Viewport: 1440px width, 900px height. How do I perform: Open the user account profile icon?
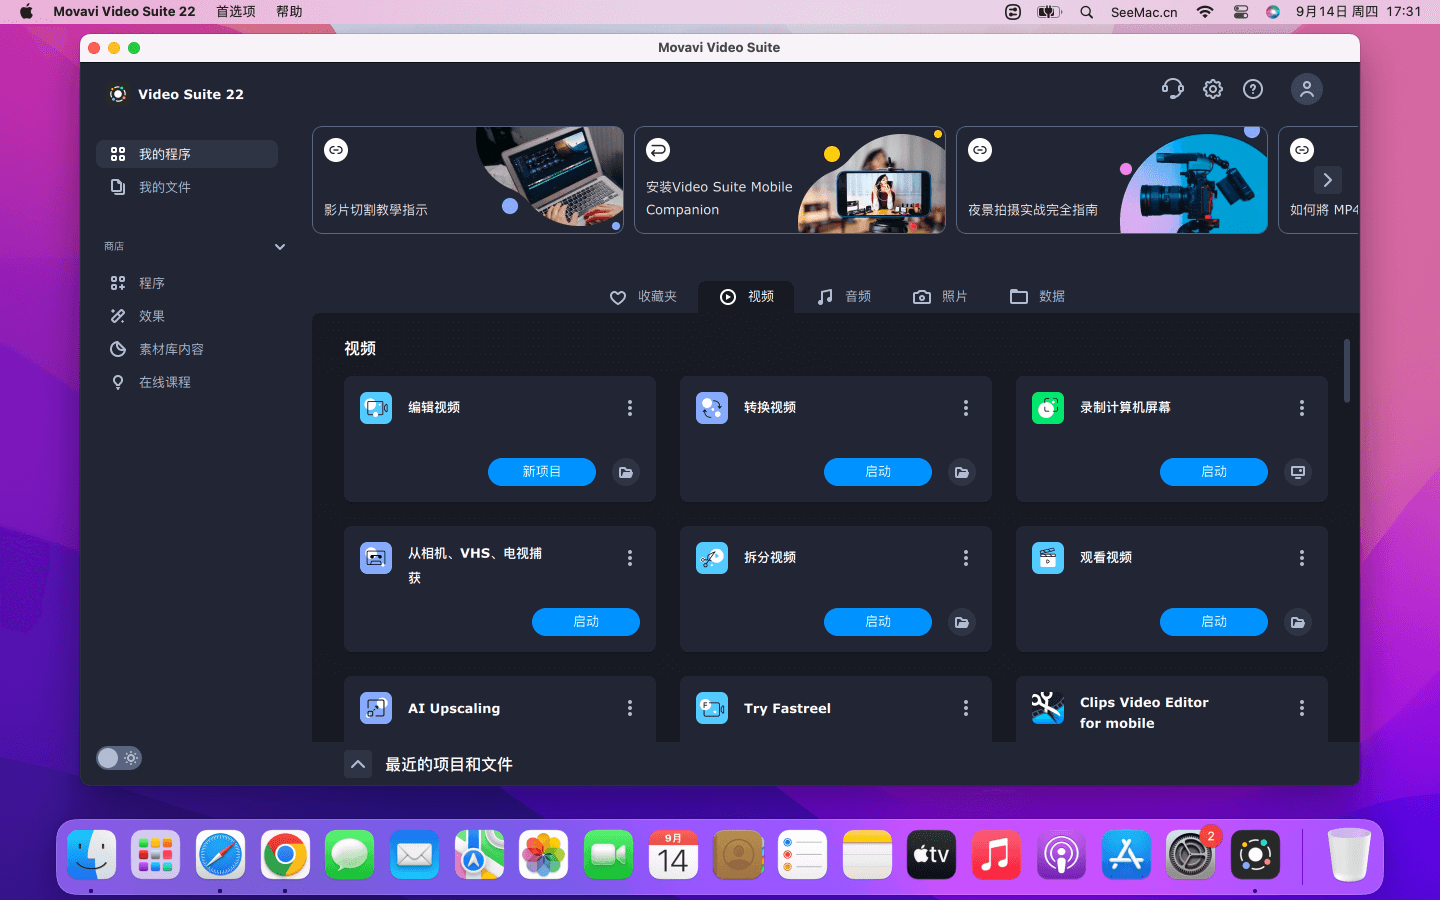tap(1306, 89)
